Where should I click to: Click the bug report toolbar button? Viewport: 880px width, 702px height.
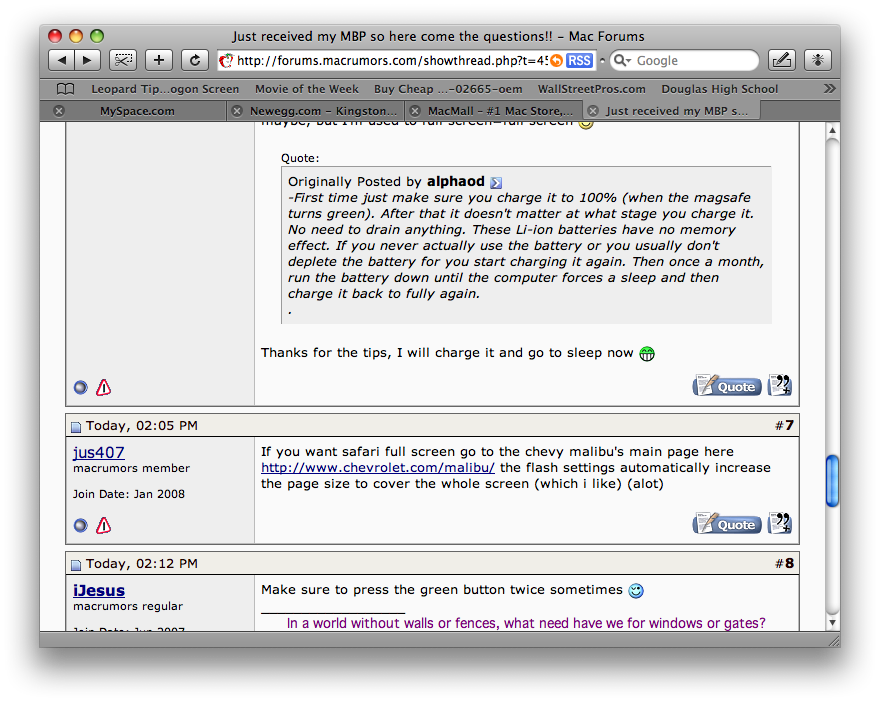pos(818,60)
